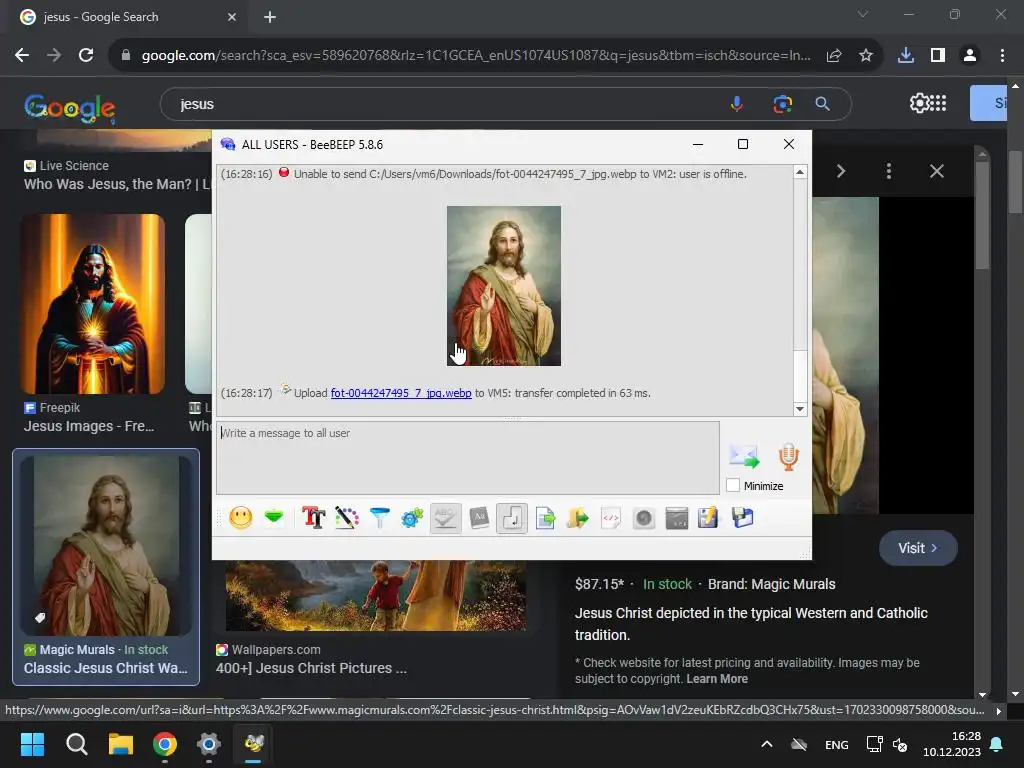
Task: Open a new Chrome tab
Action: point(270,17)
